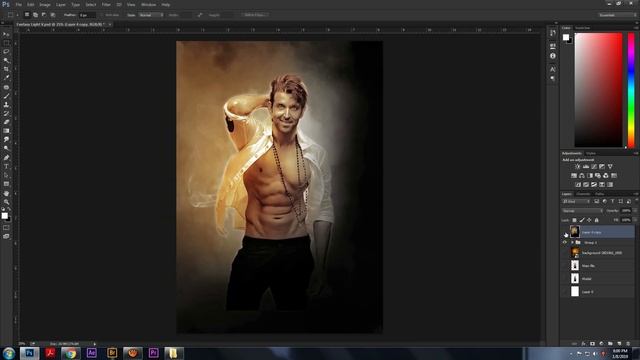Click the Create new layer icon
The image size is (640, 360).
click(619, 344)
